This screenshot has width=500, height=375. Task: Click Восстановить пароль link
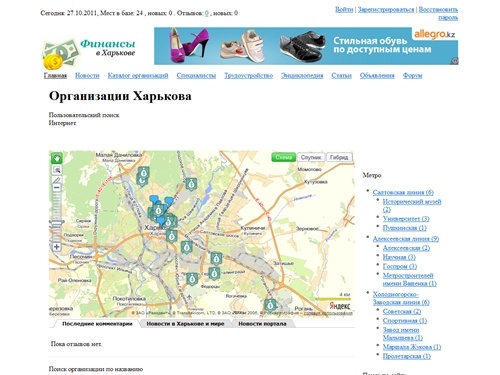point(438,13)
